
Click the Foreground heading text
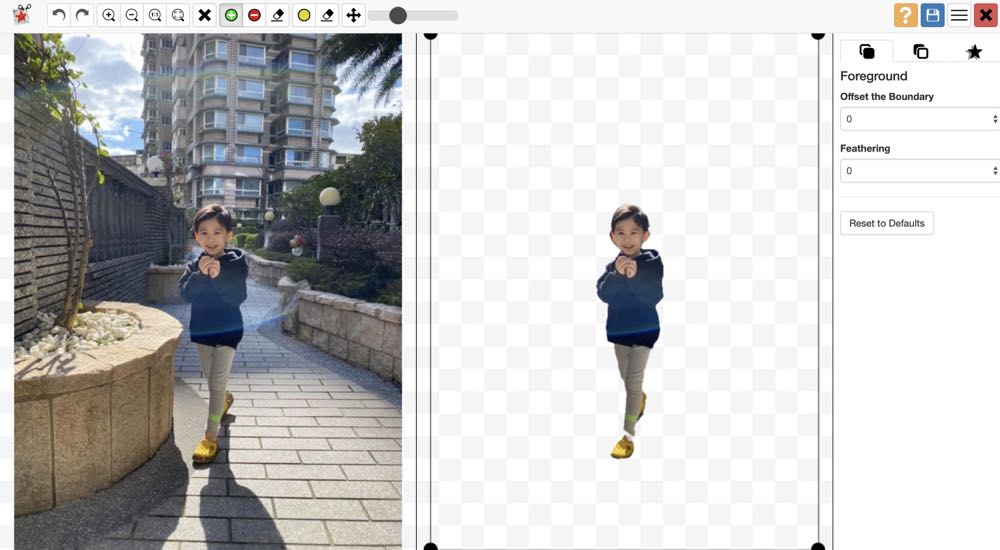(873, 76)
